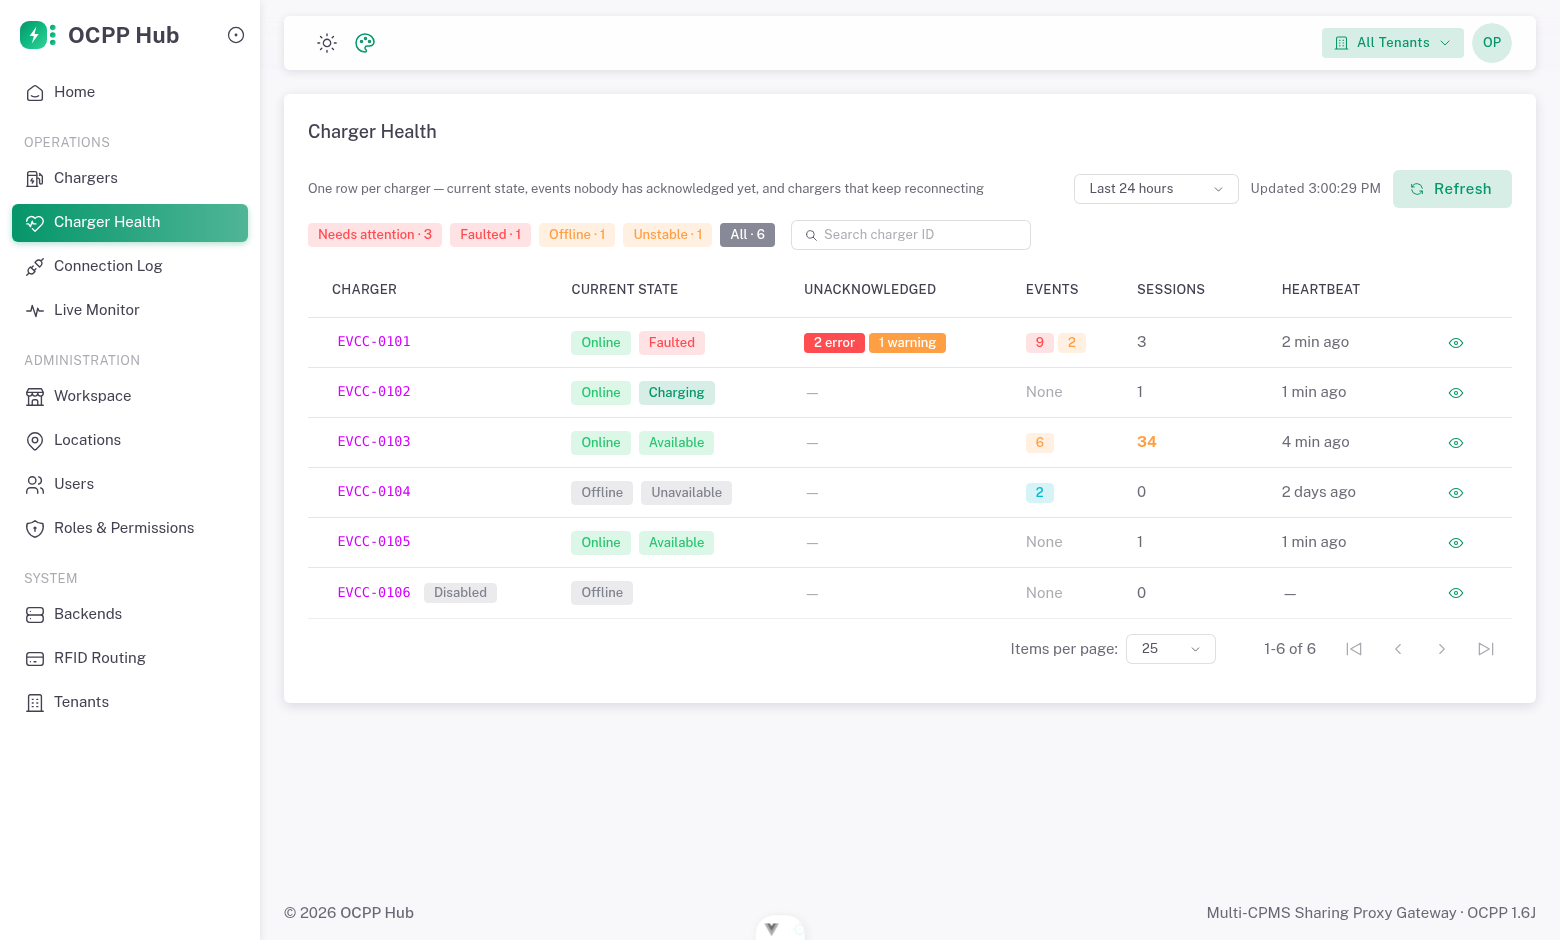Screen dimensions: 1560x940
Task: View details eye icon for EVCC-0101
Action: 1456,343
